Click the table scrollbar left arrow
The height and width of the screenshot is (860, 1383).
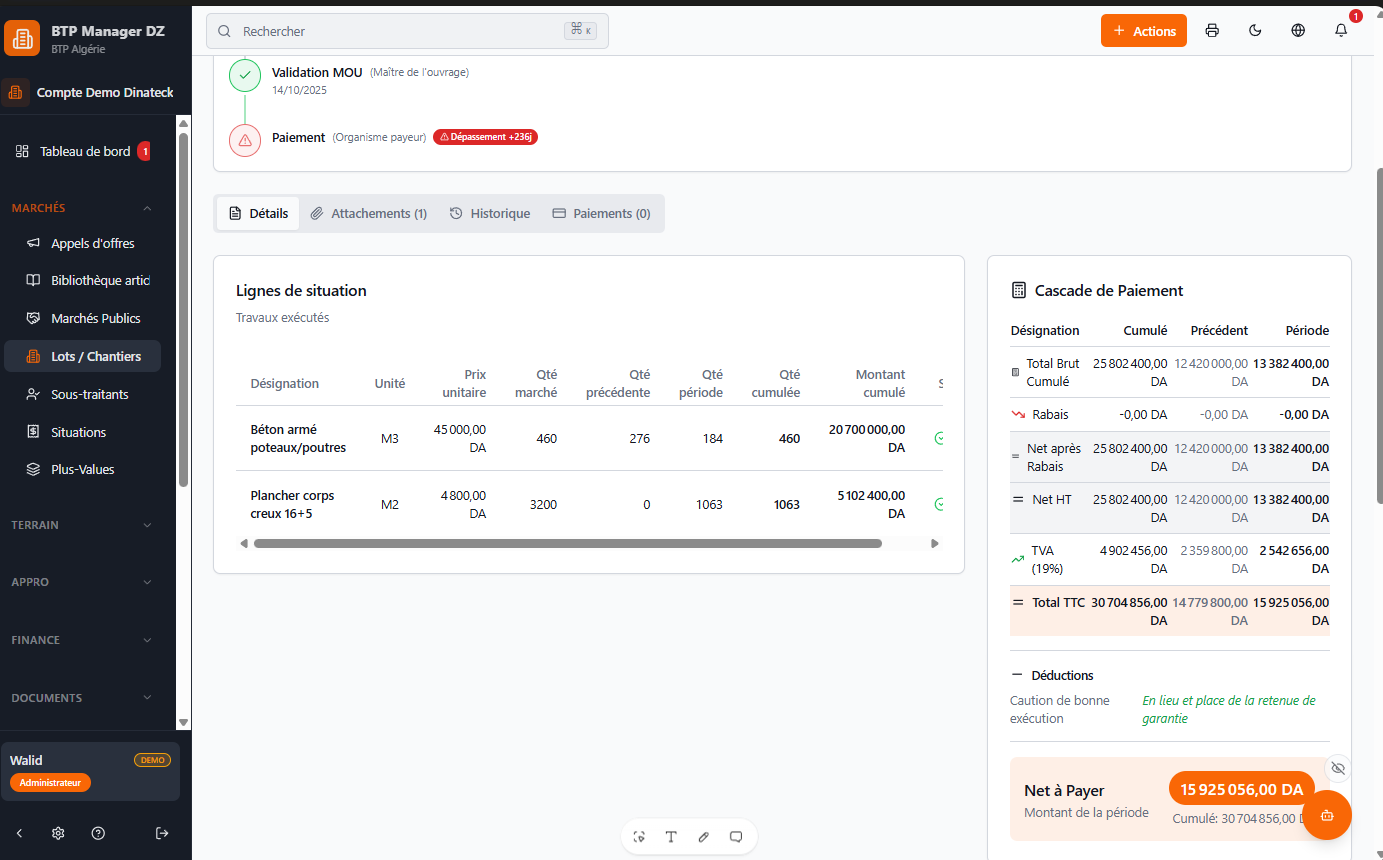[244, 544]
